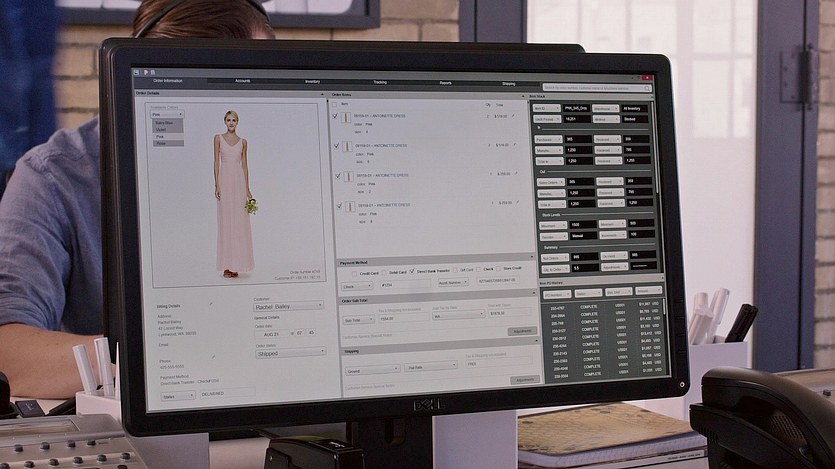The height and width of the screenshot is (469, 835).
Task: Toggle the select-all checkbox in the Item header
Action: click(x=333, y=104)
